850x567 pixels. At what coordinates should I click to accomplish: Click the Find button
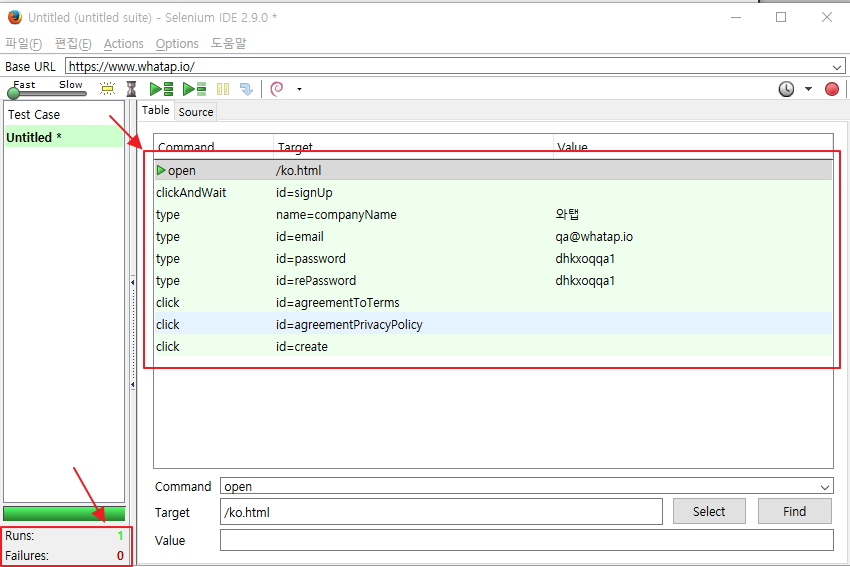[794, 511]
